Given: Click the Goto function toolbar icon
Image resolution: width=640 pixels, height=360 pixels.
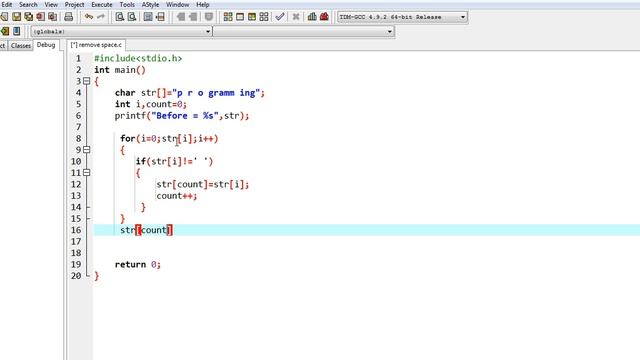Looking at the screenshot, I should pos(148,17).
